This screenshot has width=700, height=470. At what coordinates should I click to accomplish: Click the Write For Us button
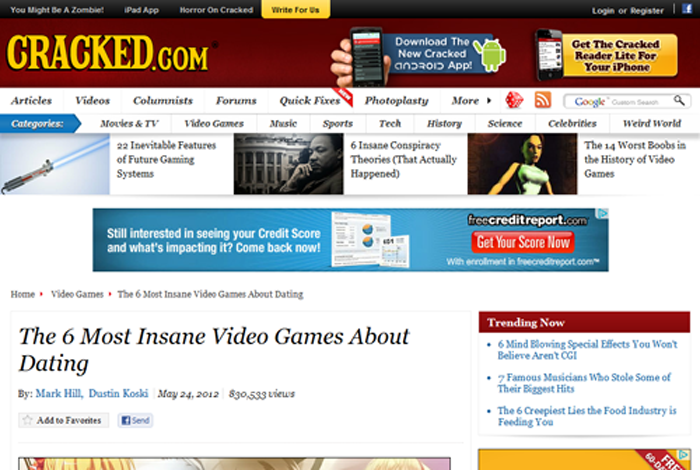296,9
